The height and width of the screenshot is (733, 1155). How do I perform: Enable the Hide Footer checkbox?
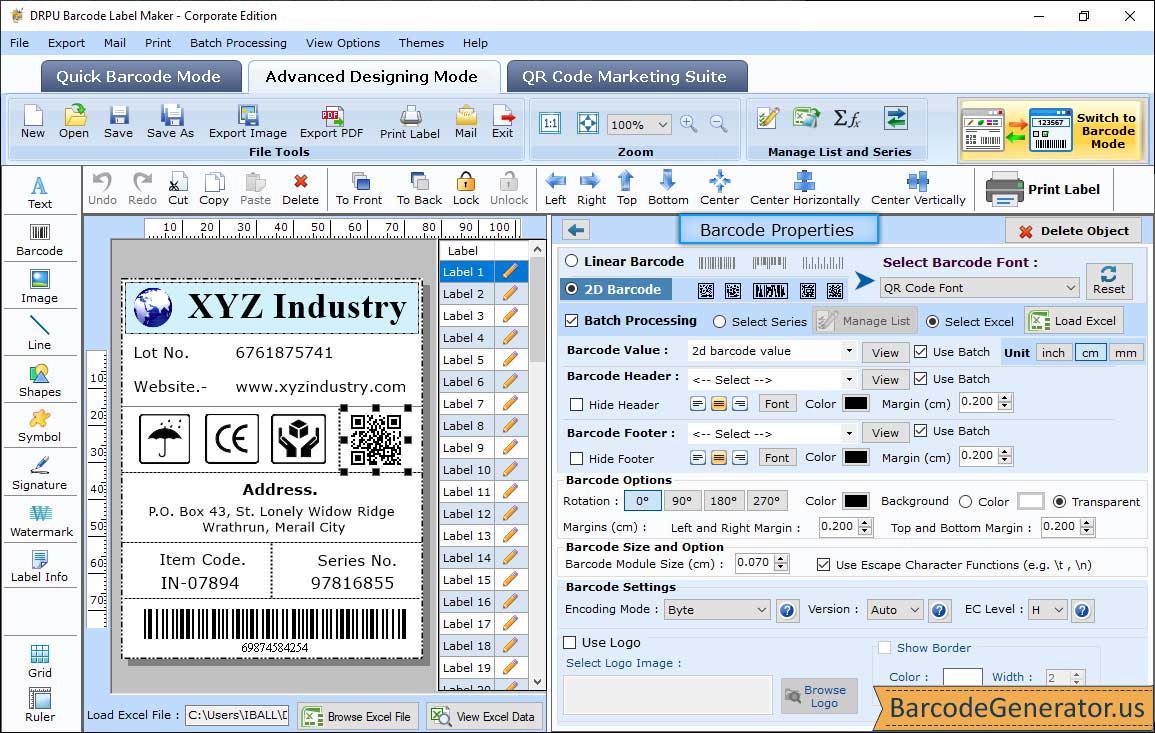click(x=577, y=458)
